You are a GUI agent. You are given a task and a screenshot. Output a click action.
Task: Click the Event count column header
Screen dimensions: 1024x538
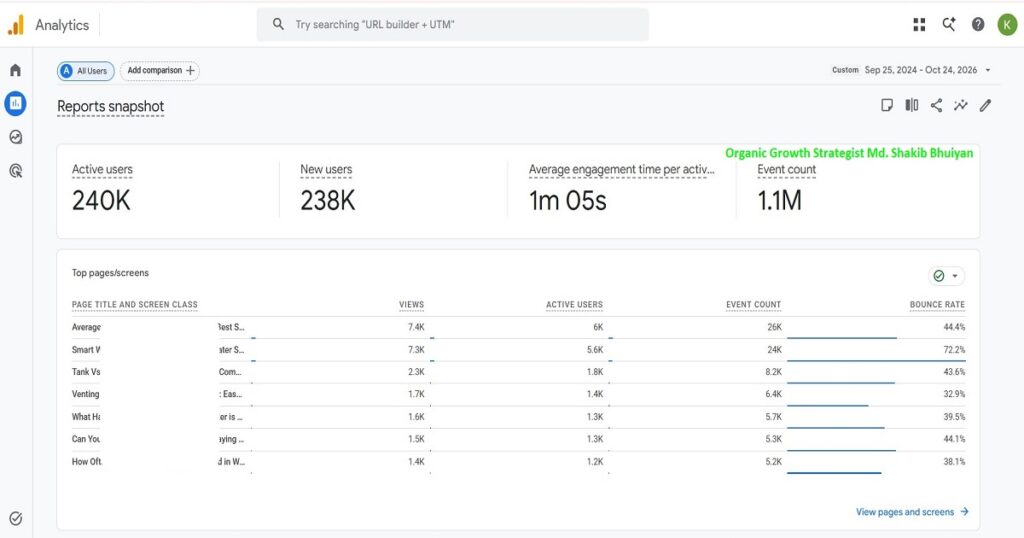pyautogui.click(x=754, y=304)
